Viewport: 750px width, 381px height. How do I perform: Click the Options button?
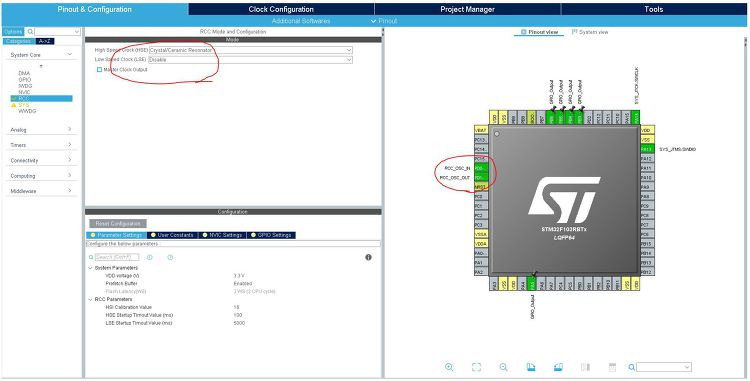(x=13, y=32)
